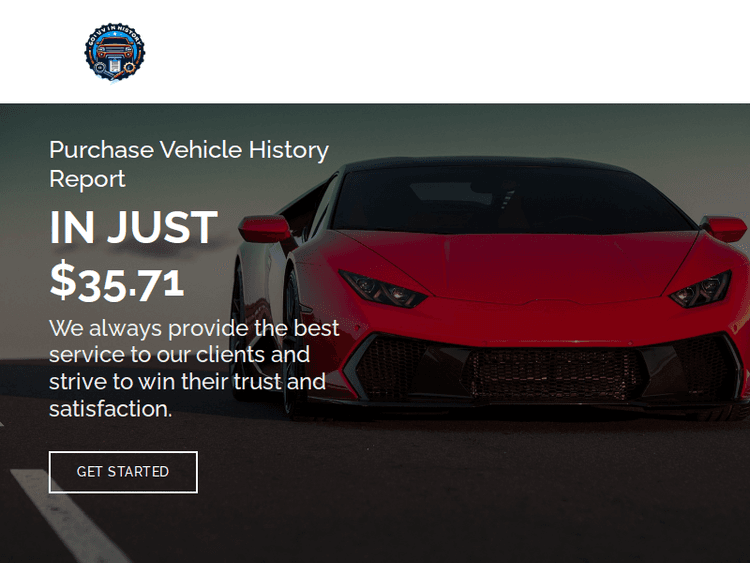Screen dimensions: 750x563
Task: Click the car's right side mirror
Action: pos(725,229)
